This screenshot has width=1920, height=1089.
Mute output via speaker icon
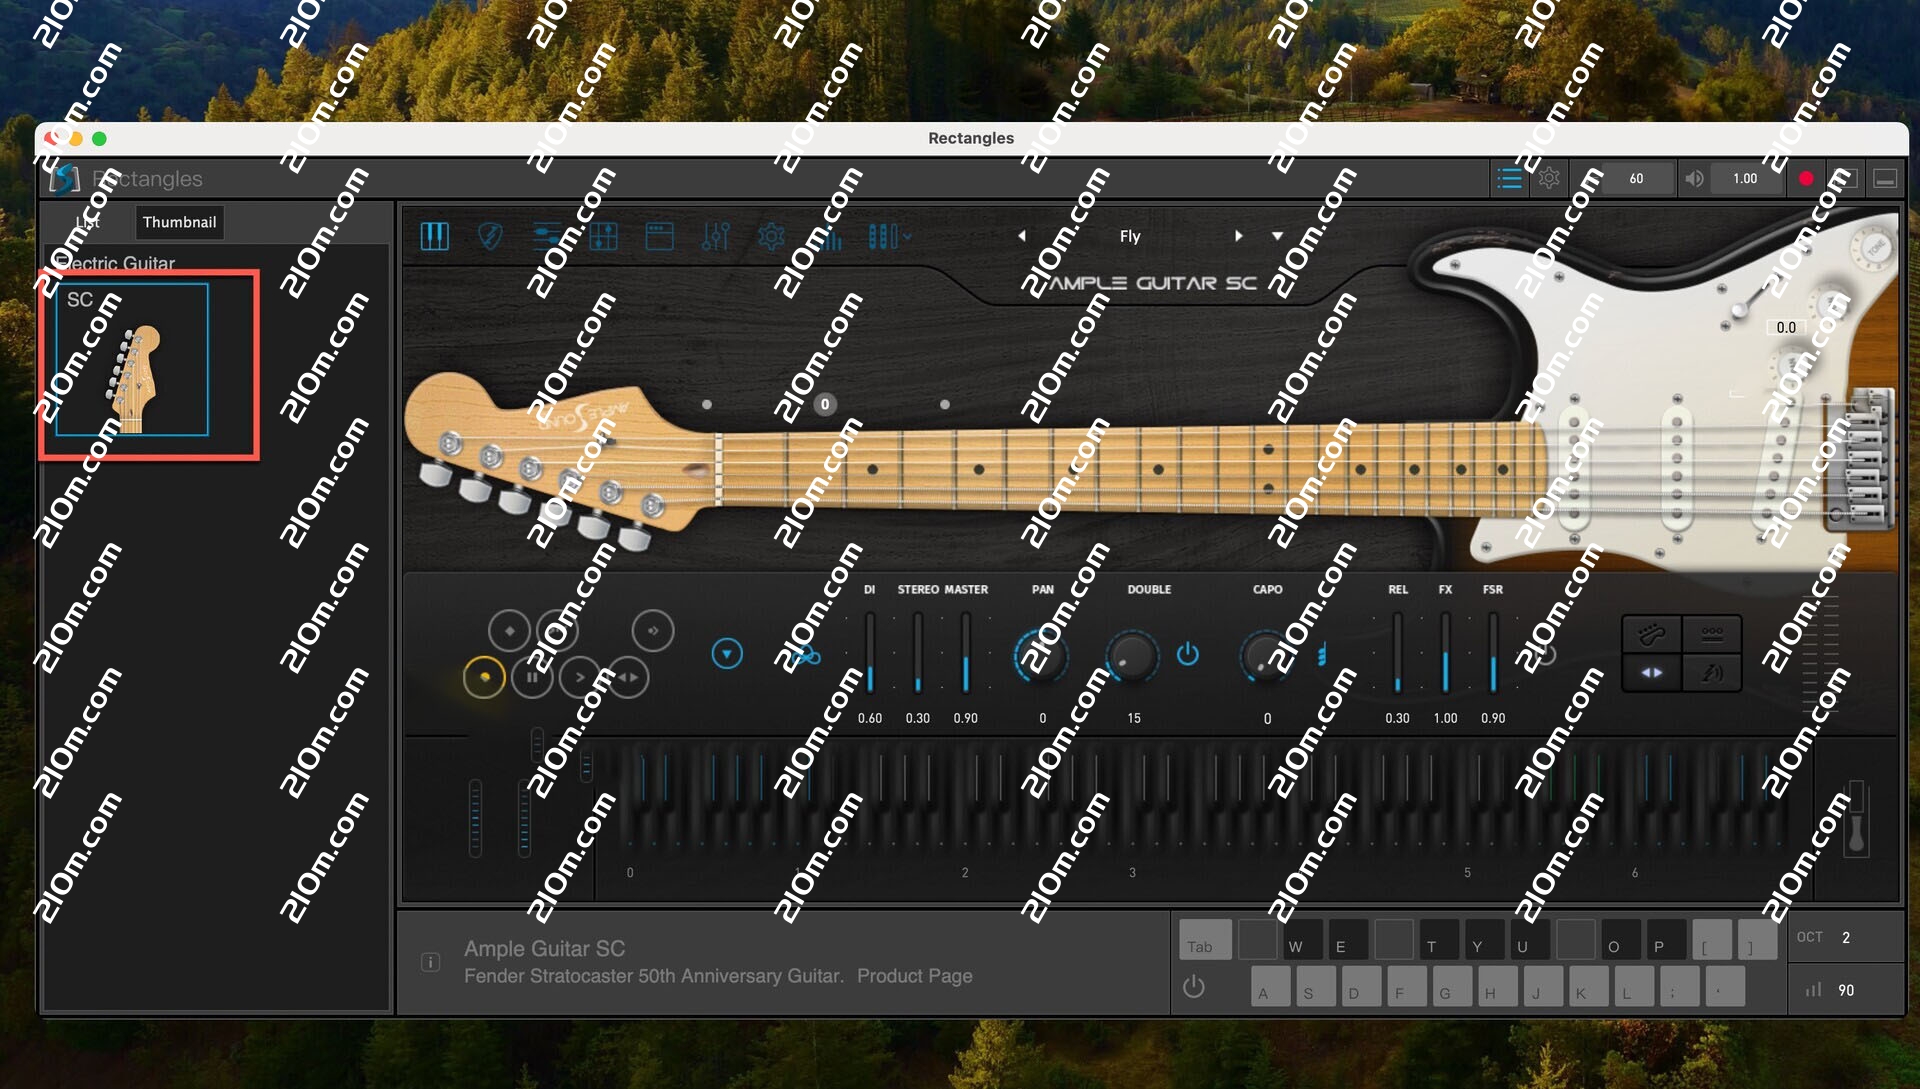pos(1694,179)
